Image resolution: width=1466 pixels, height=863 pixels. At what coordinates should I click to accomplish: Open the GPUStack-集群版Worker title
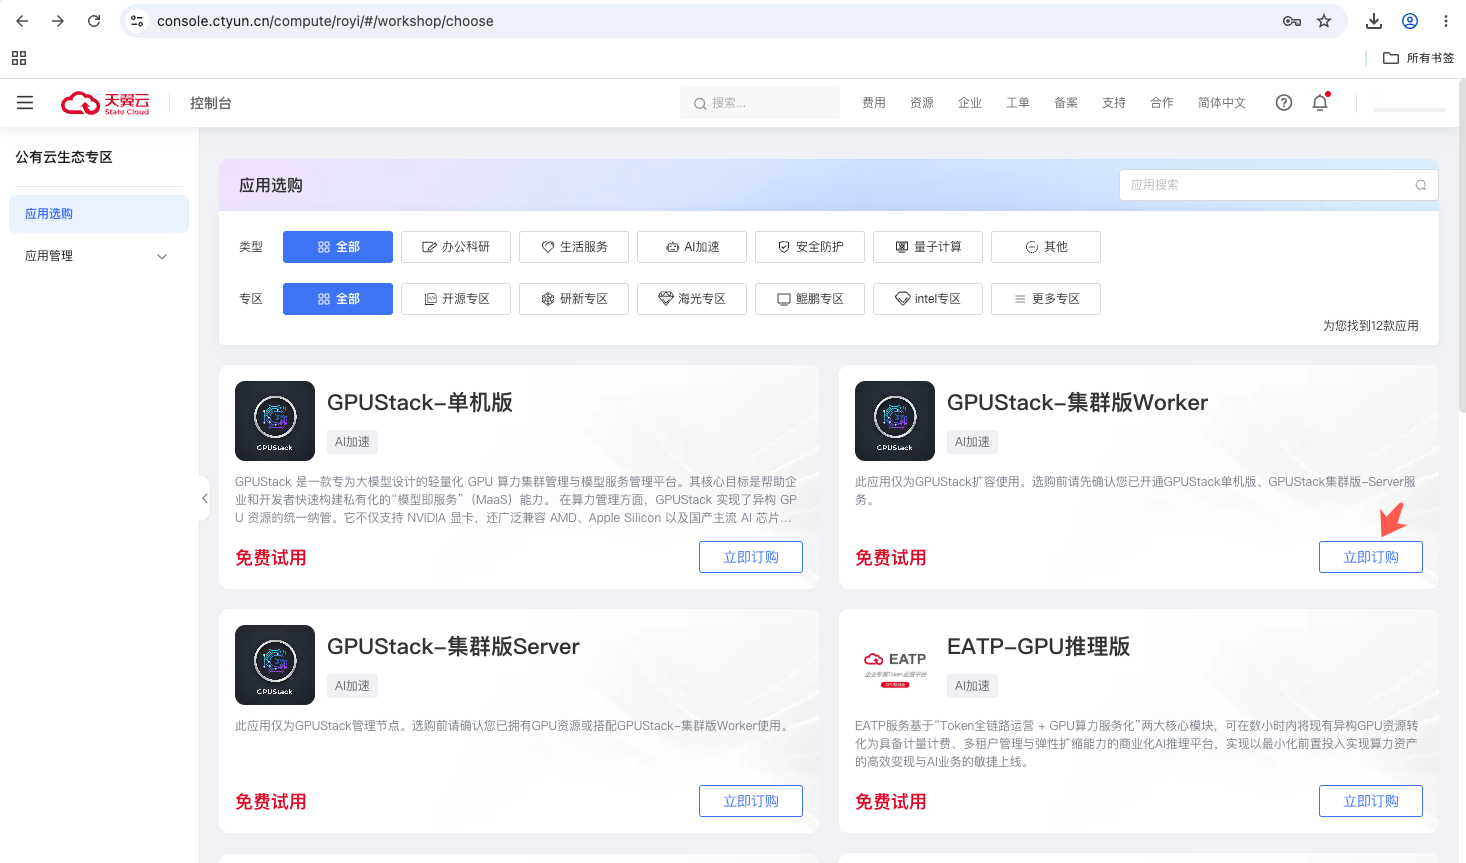(1078, 402)
